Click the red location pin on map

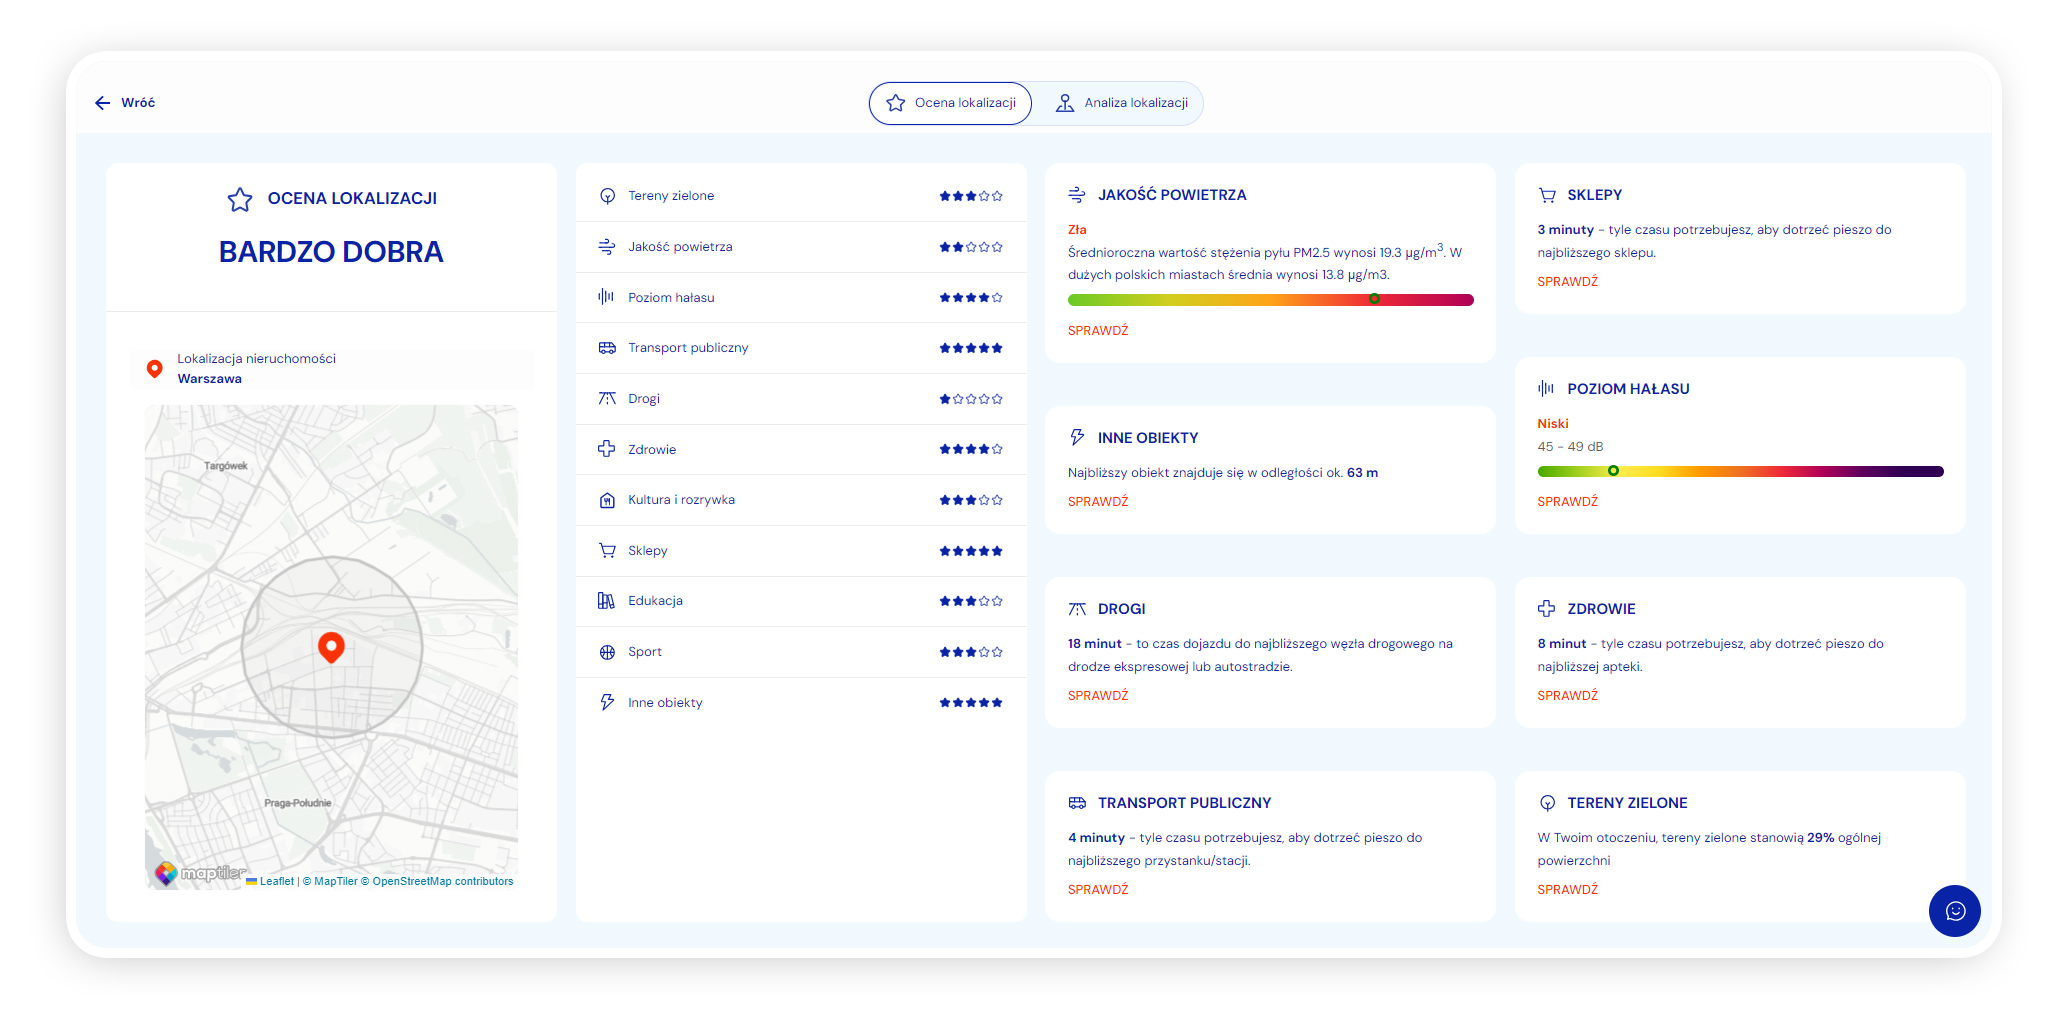(331, 647)
